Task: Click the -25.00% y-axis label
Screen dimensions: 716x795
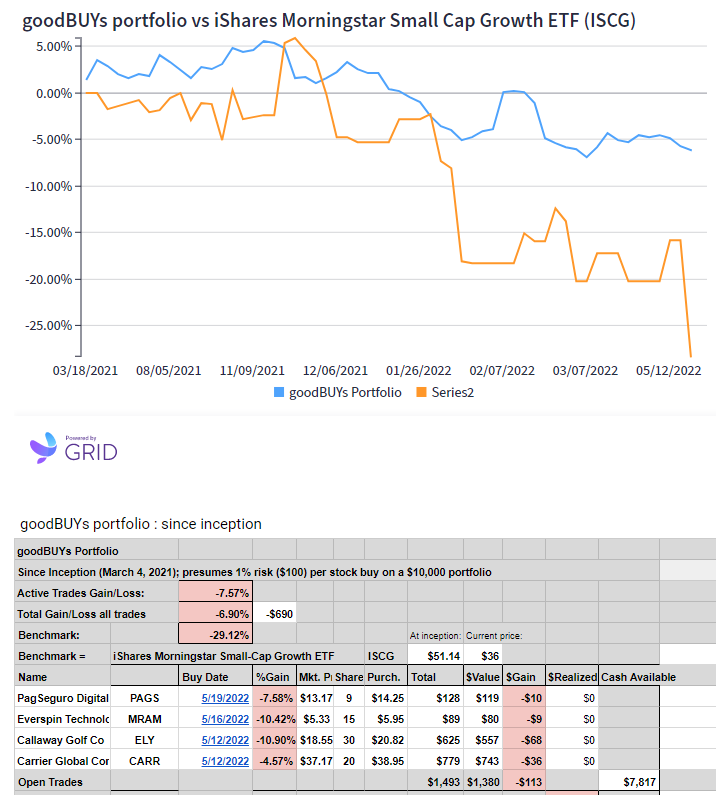Action: (49, 326)
